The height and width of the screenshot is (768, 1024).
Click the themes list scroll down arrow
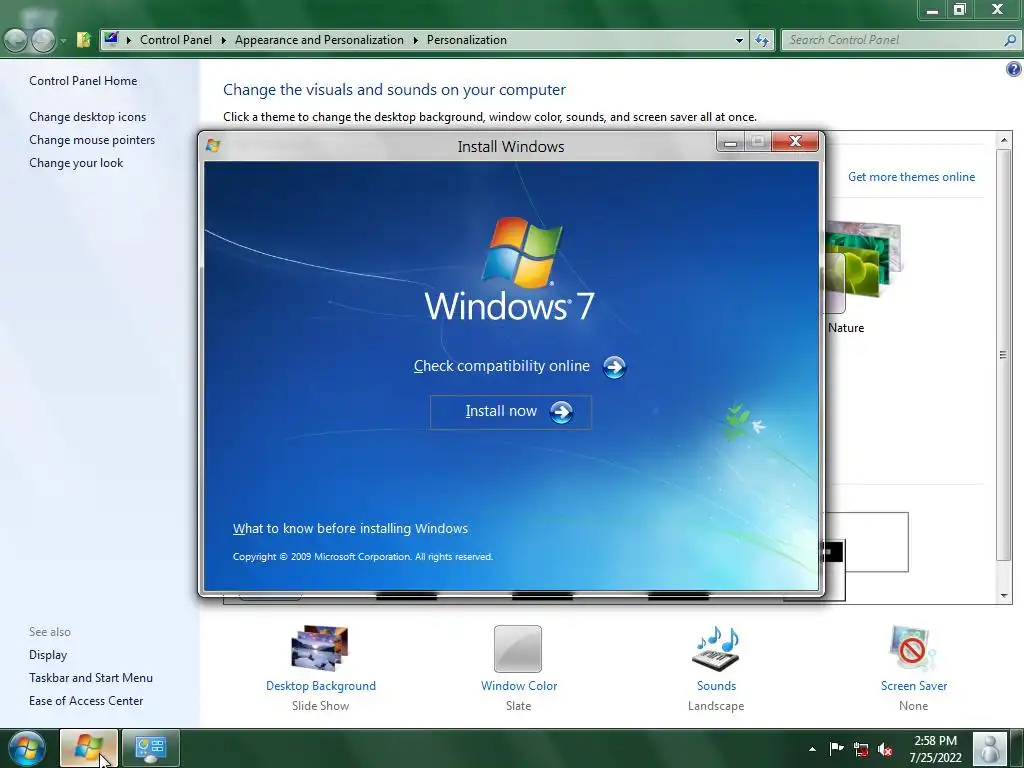(1004, 596)
